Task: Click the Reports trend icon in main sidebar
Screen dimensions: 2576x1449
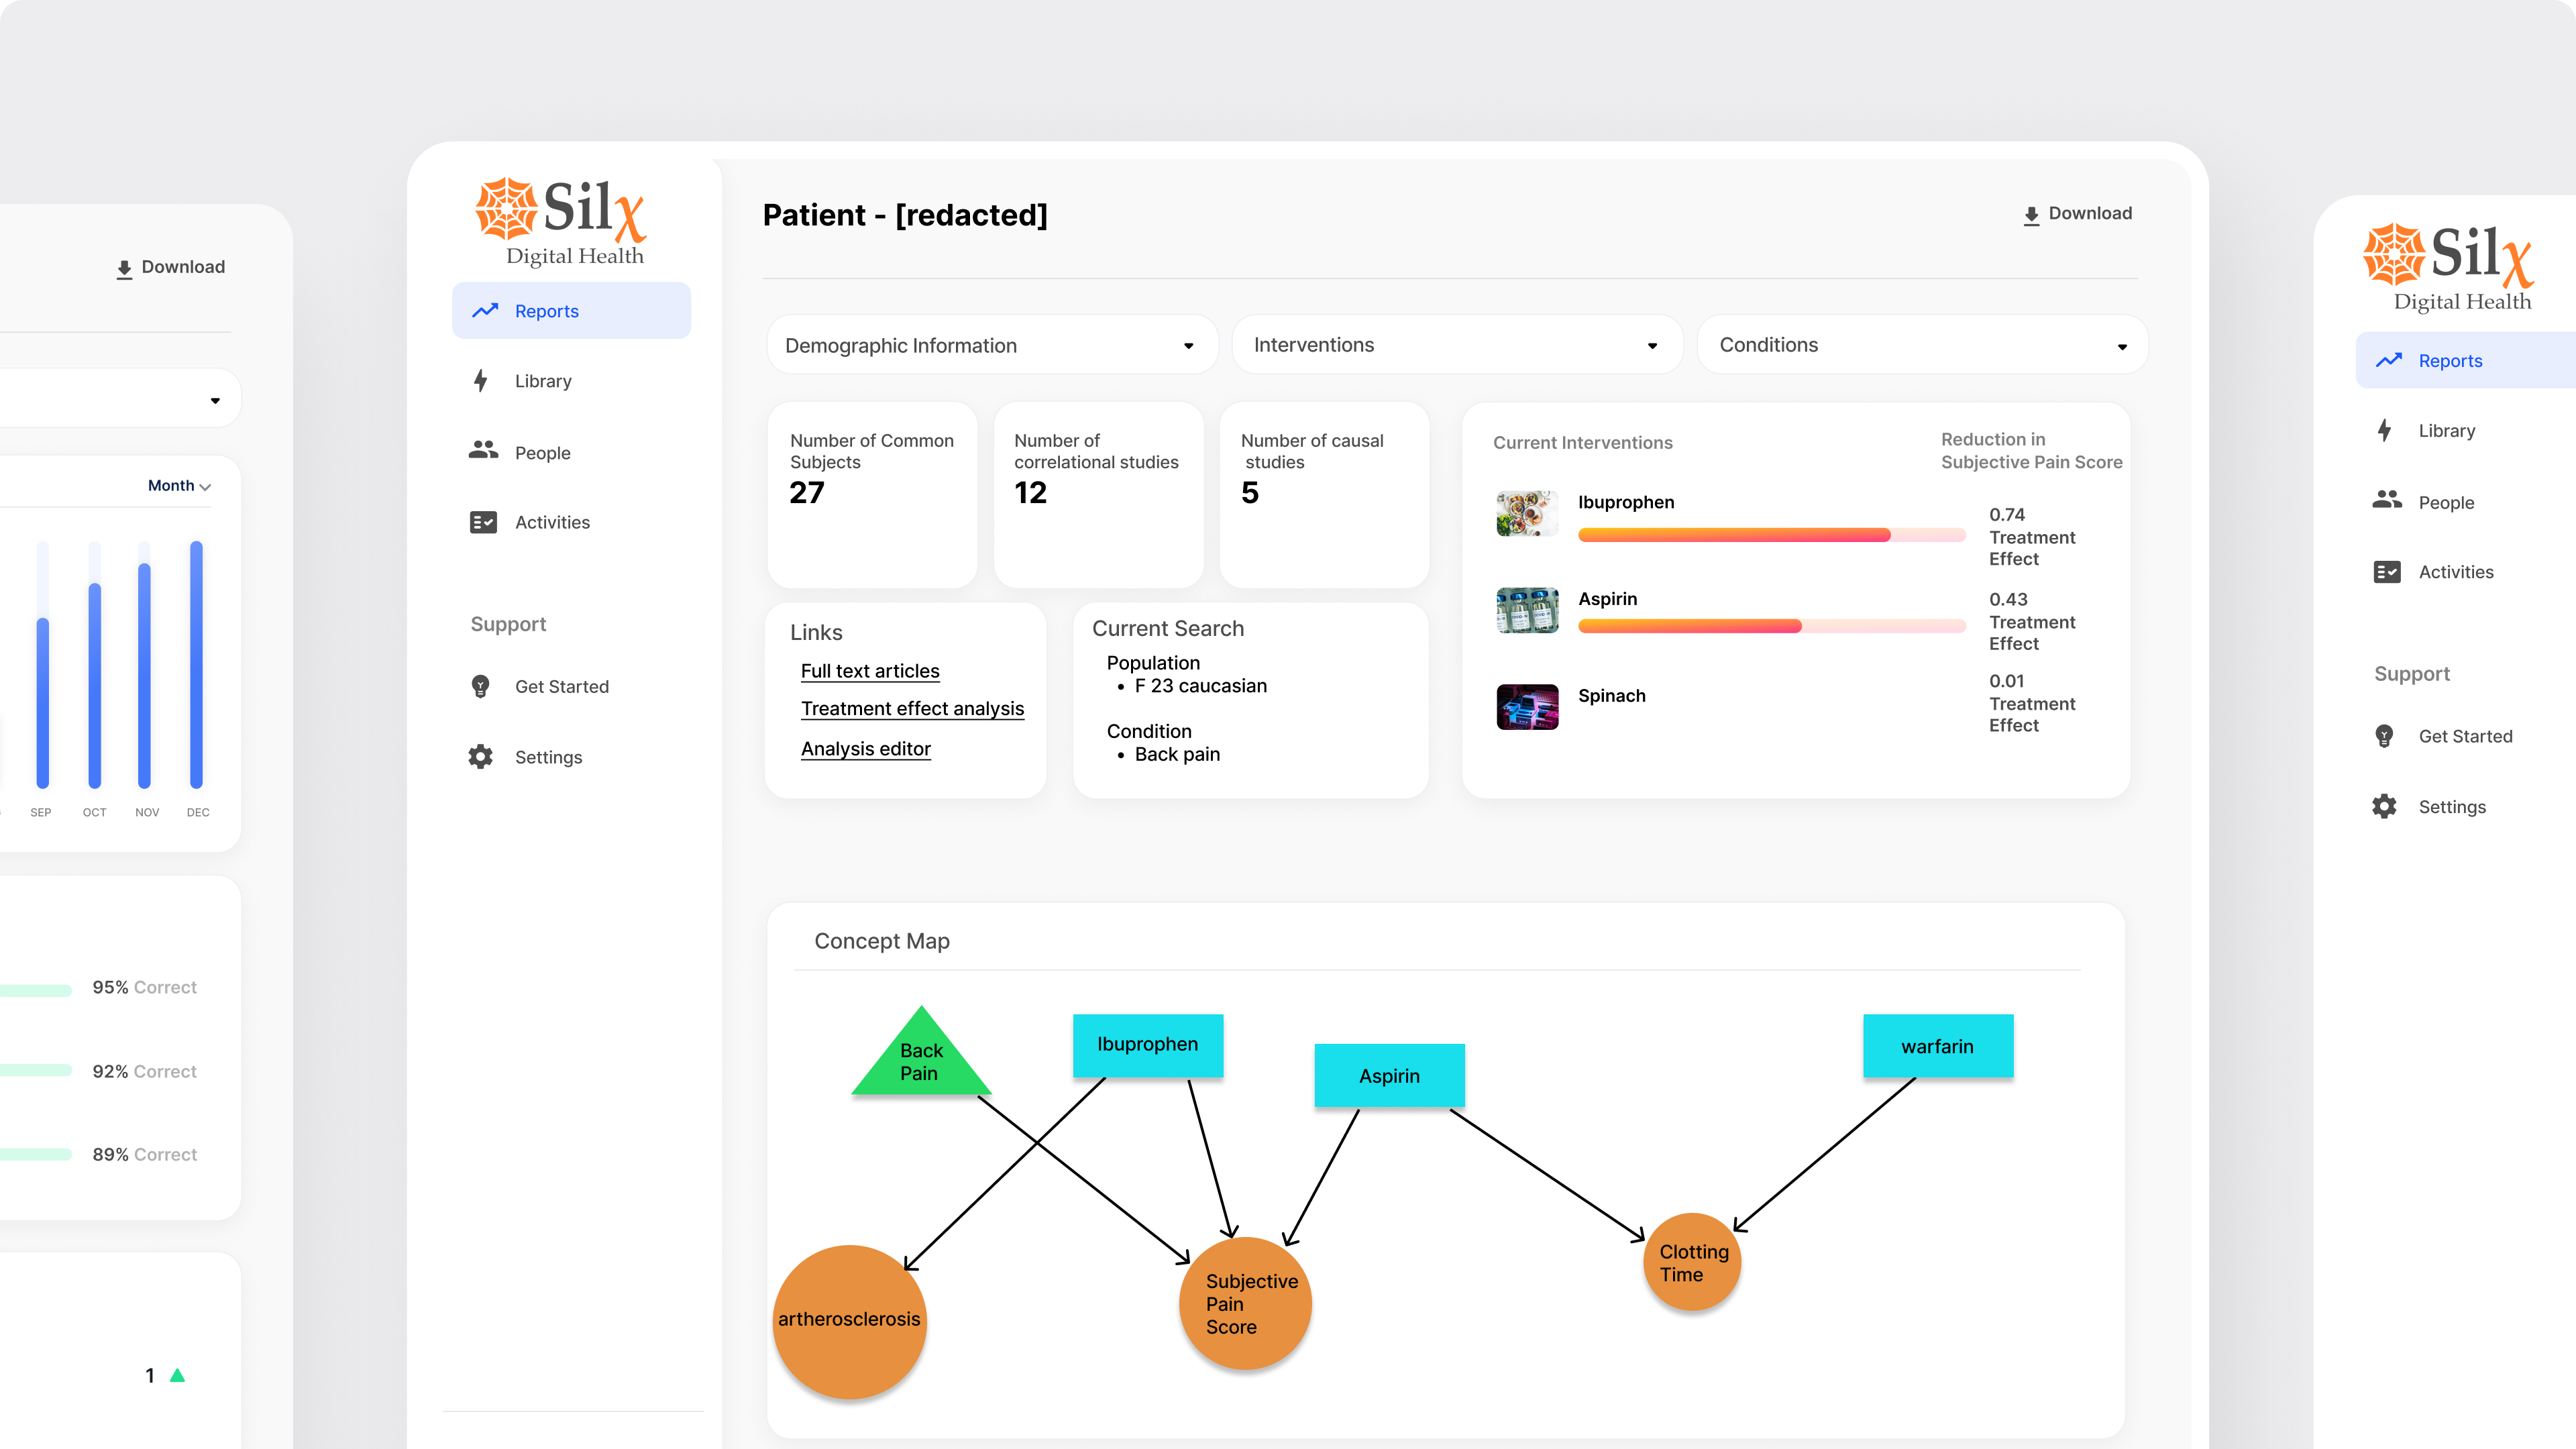Action: tap(485, 311)
